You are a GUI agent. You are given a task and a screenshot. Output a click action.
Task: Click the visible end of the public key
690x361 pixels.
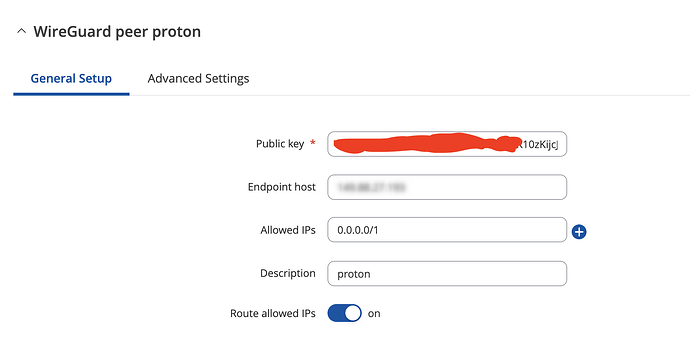(x=538, y=144)
